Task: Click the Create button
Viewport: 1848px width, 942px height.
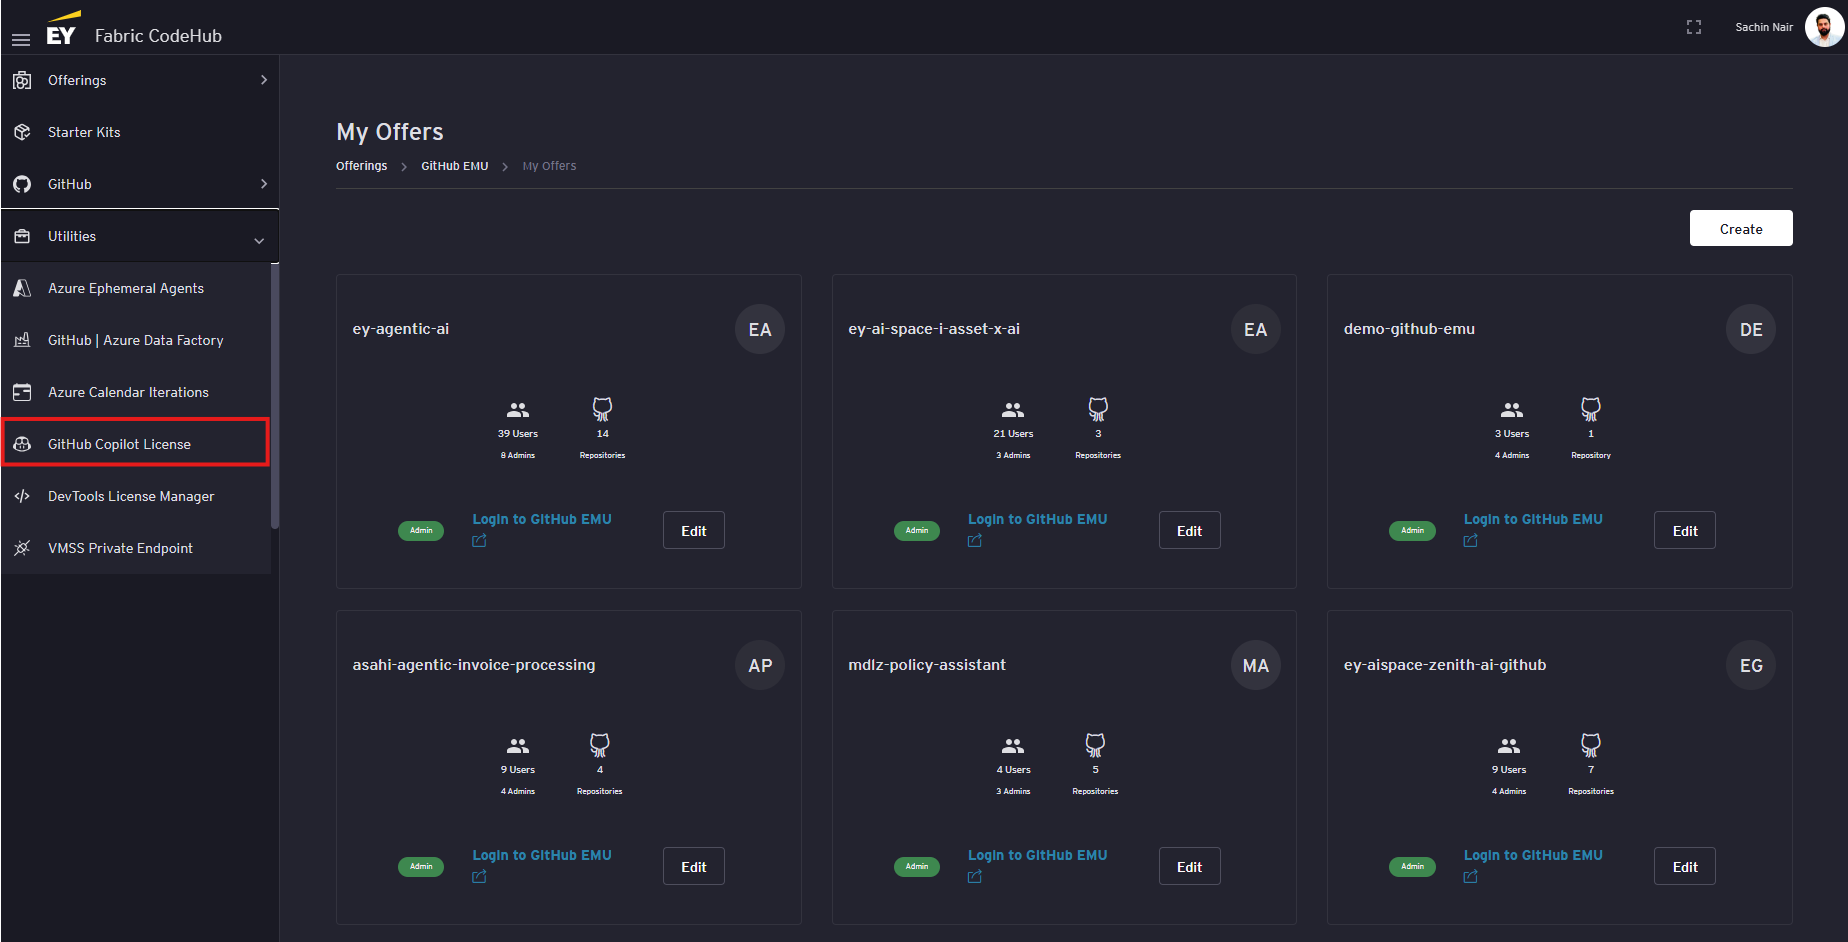Action: tap(1740, 228)
